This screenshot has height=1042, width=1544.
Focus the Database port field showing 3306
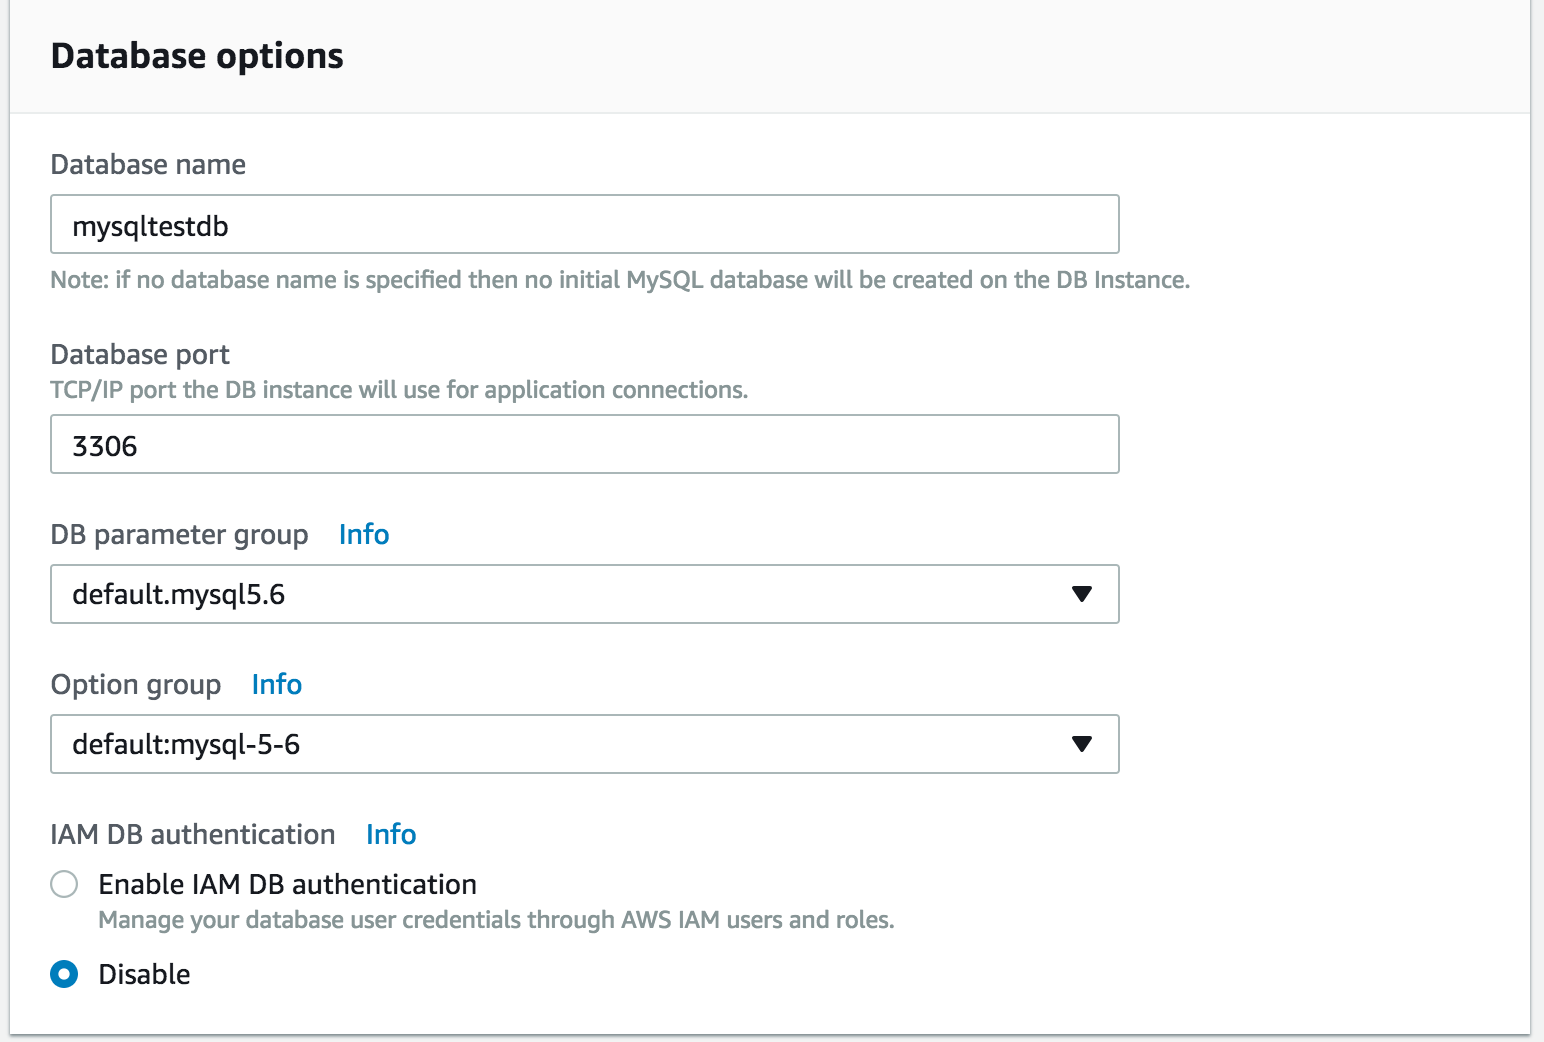584,445
